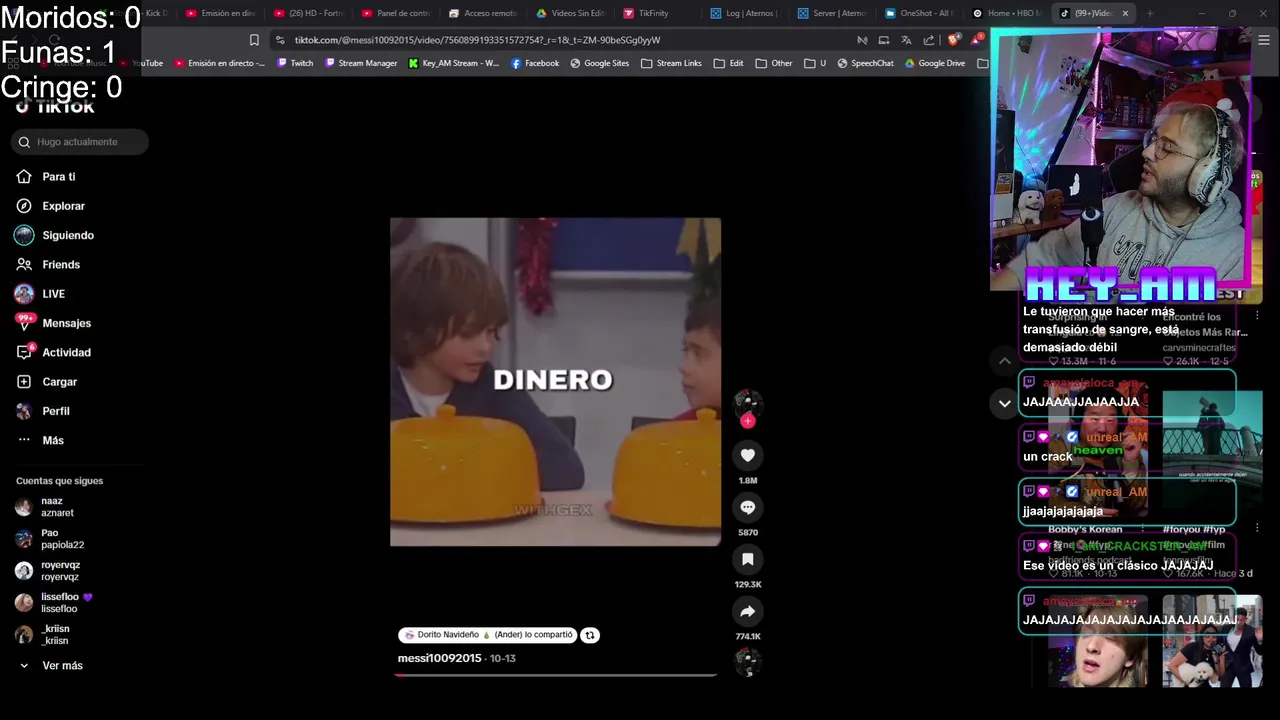Screen dimensions: 1280x720
Task: Switch to the OneShot browser tab
Action: click(x=920, y=13)
